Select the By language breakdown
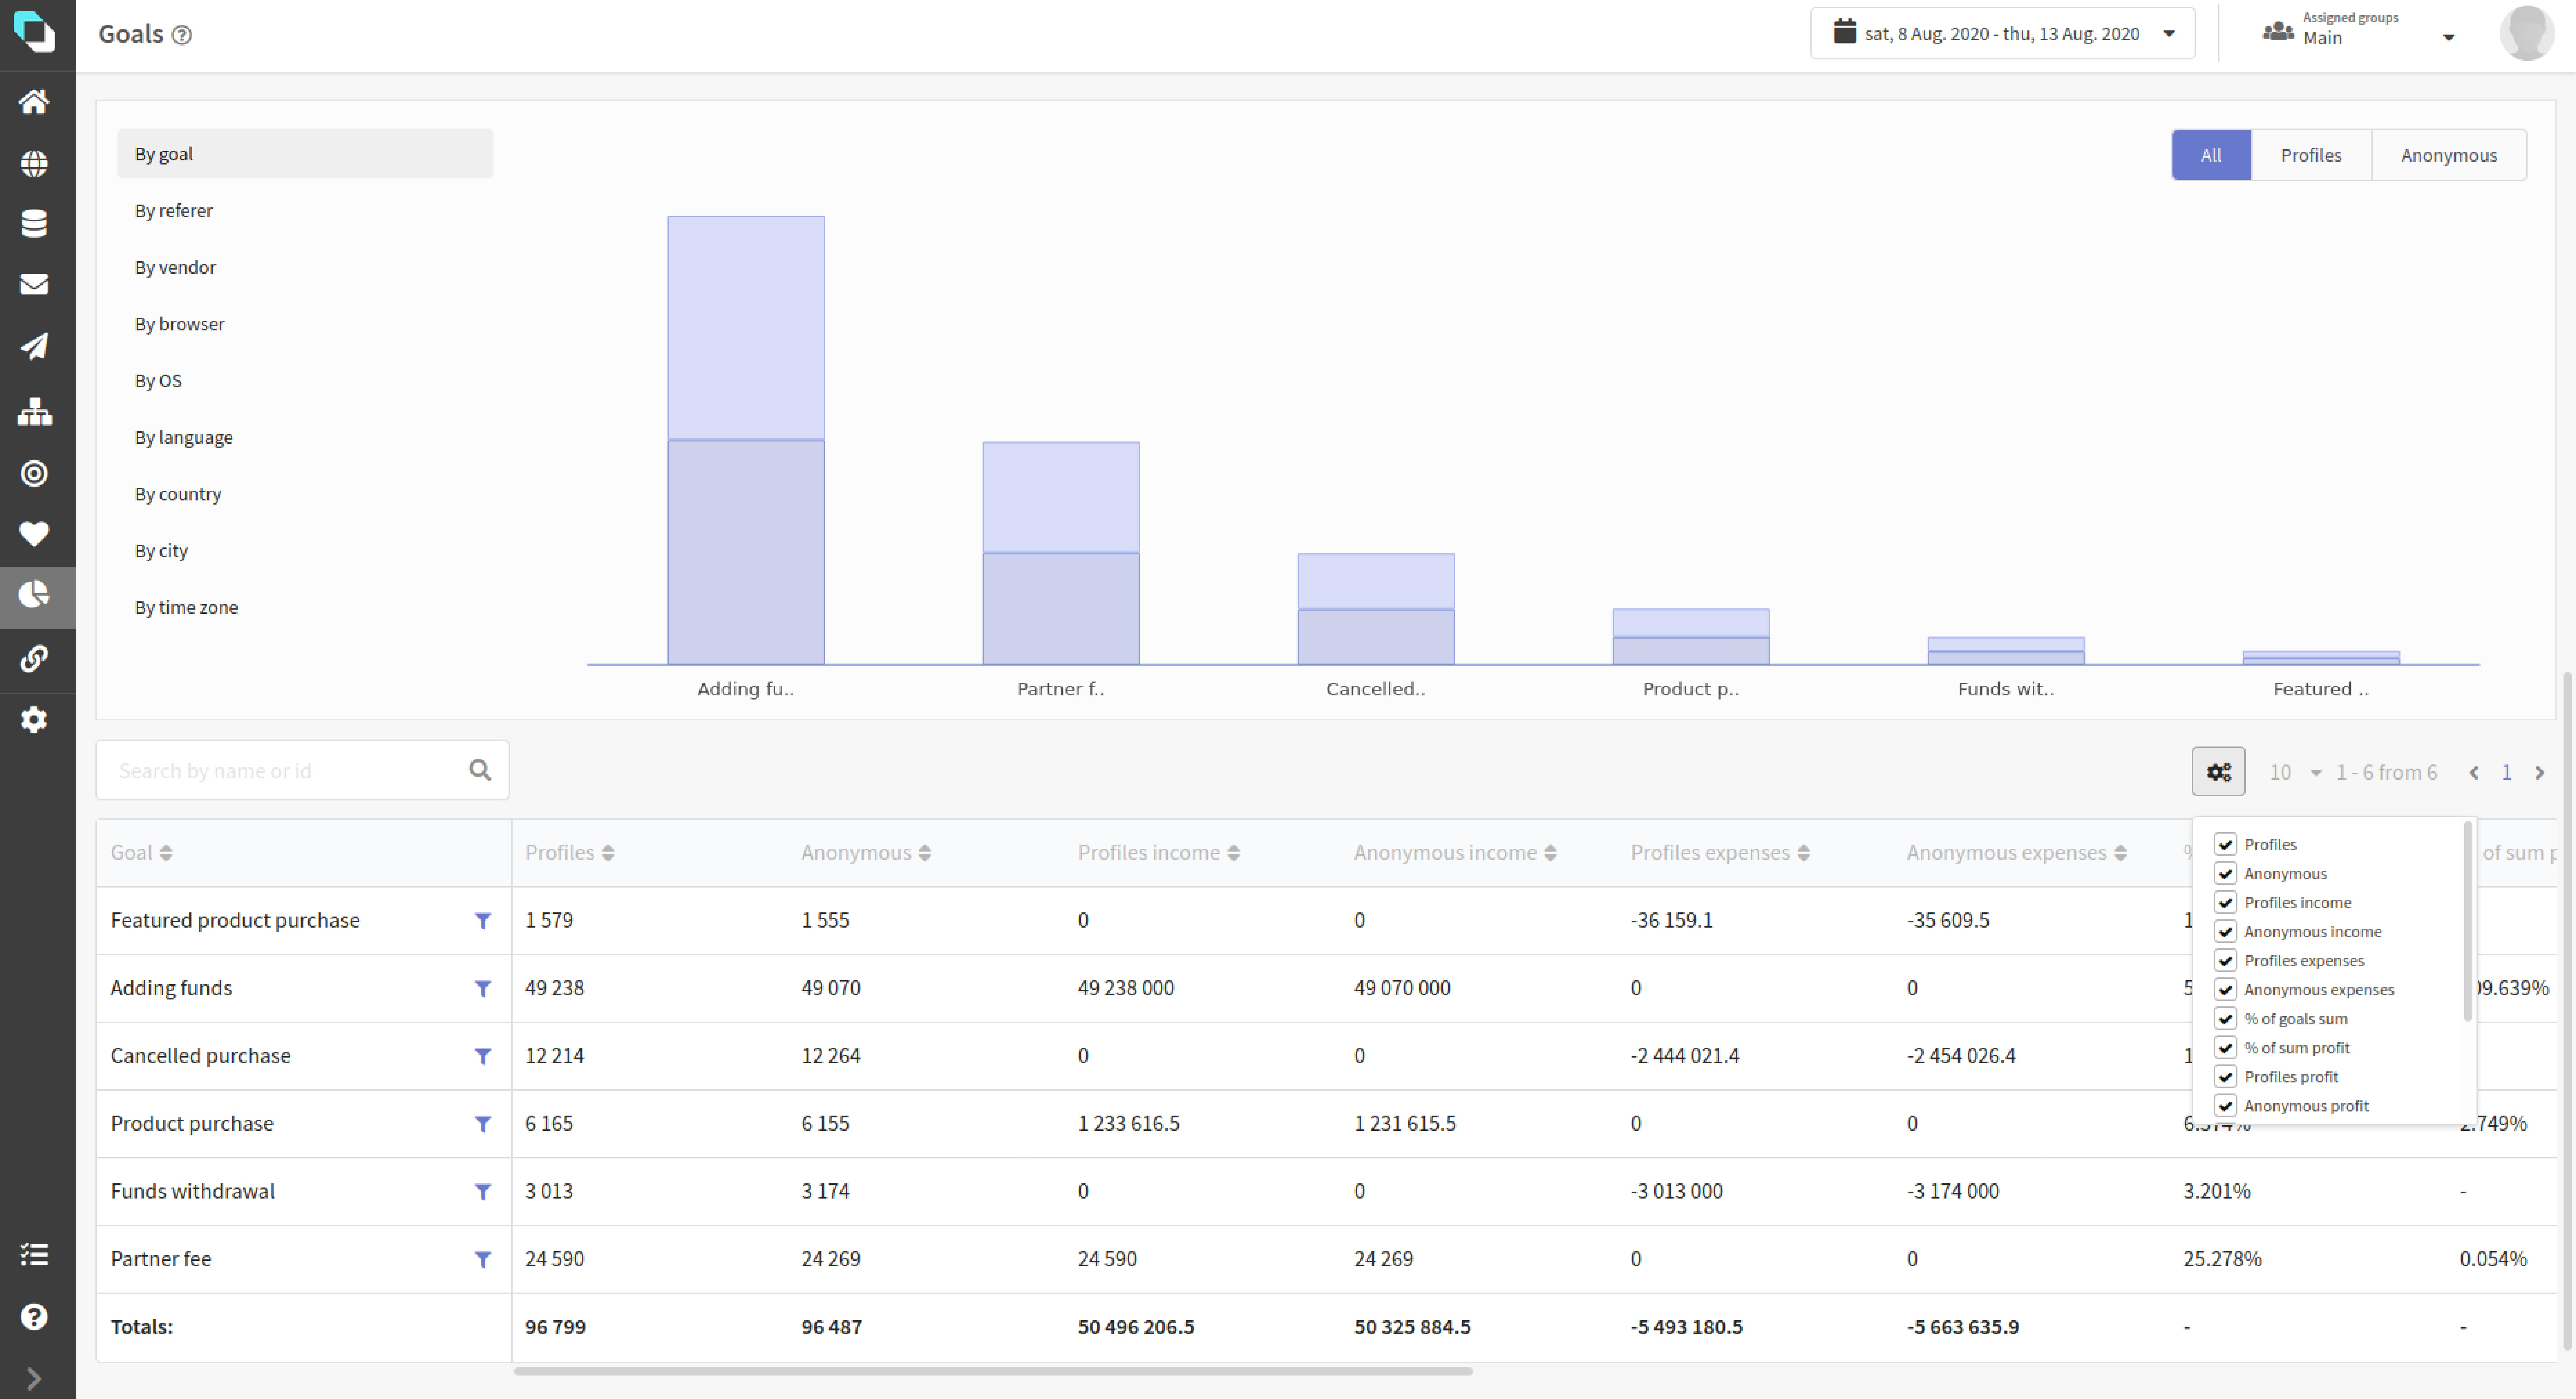 pos(305,437)
